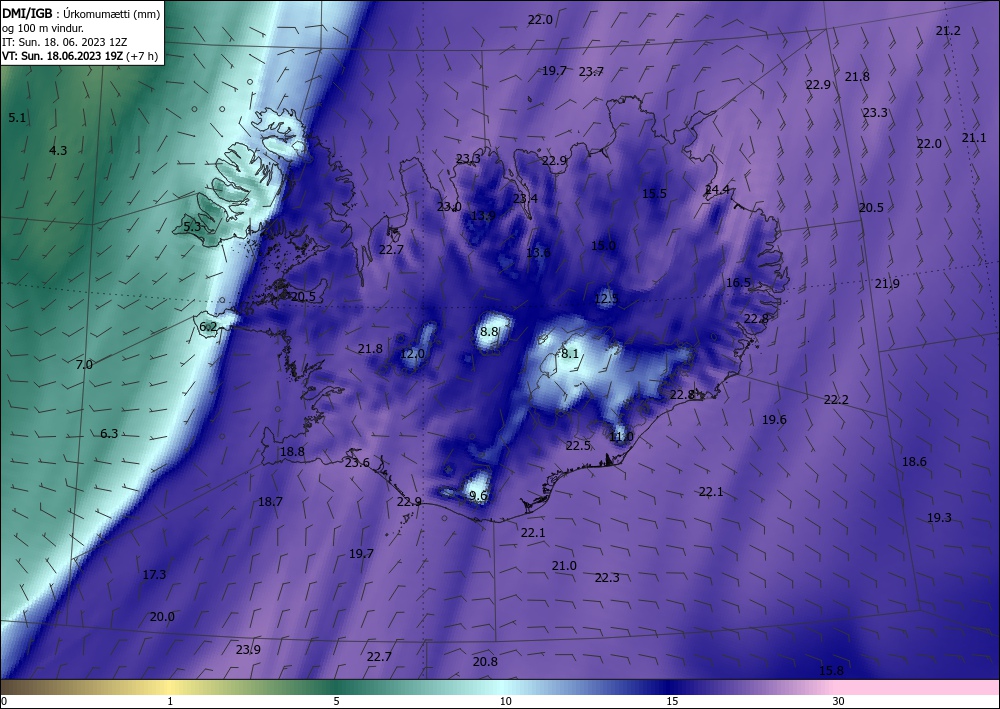Click the map value 21.0
The width and height of the screenshot is (1000, 709).
click(x=564, y=566)
